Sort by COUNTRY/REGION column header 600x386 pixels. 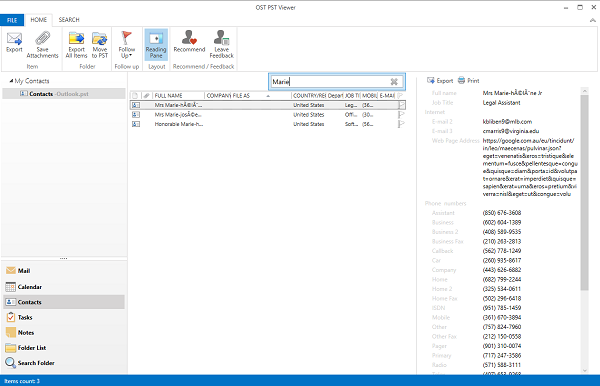309,96
